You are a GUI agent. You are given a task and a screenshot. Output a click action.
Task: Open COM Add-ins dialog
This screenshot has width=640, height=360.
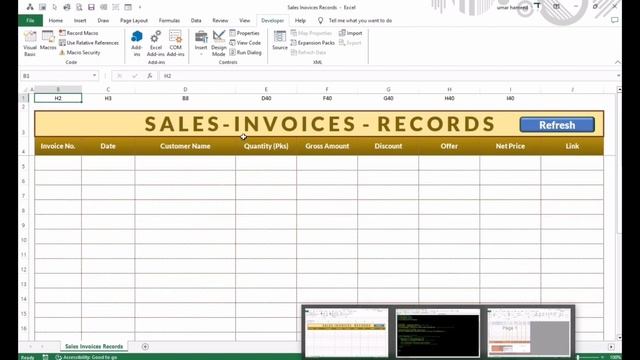pos(176,43)
